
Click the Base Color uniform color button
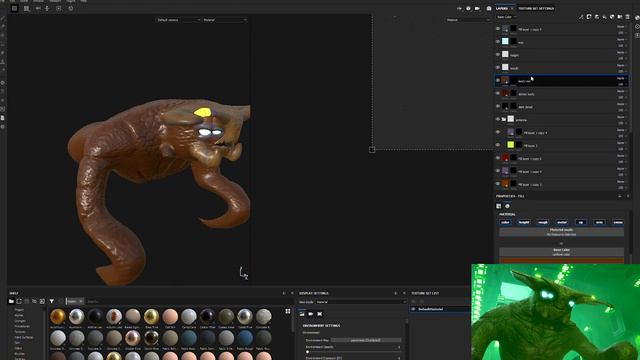tap(561, 252)
